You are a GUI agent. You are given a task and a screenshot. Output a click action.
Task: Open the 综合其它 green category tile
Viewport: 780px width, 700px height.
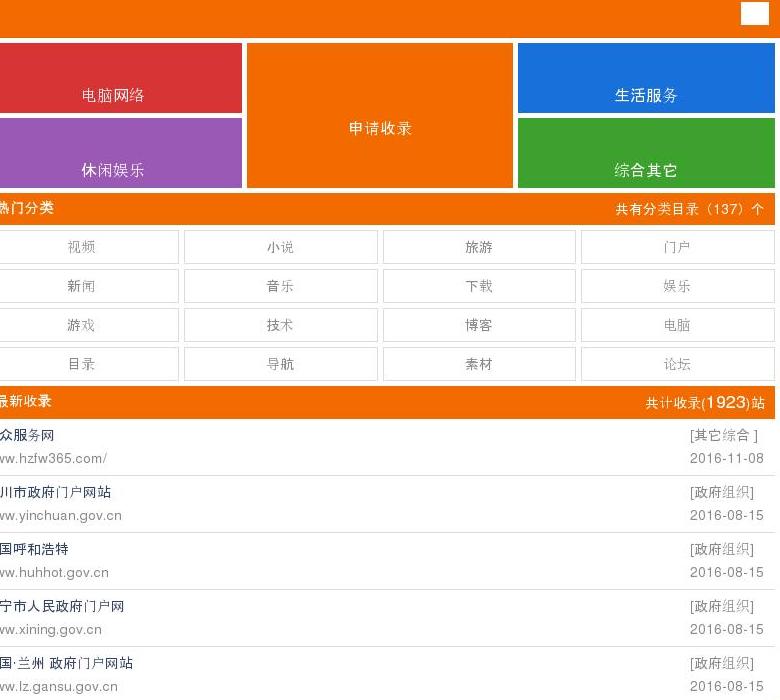pos(646,153)
